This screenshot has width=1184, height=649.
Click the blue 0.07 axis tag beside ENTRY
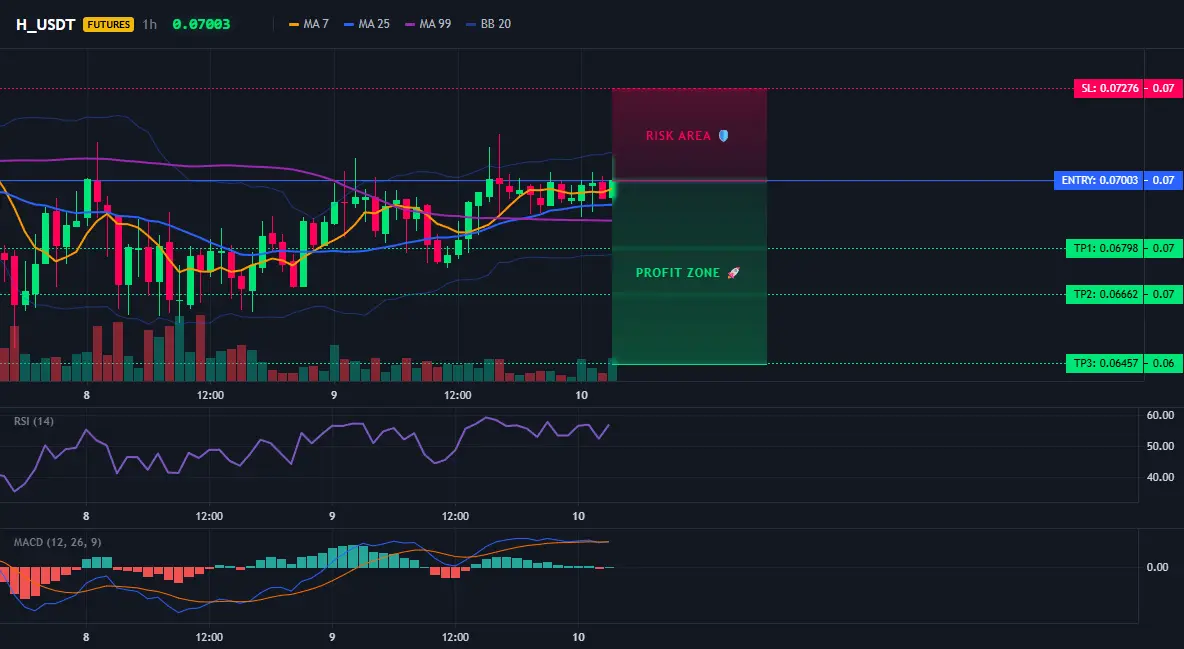click(1164, 181)
